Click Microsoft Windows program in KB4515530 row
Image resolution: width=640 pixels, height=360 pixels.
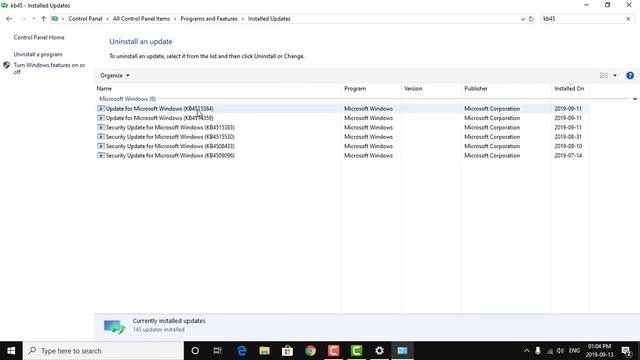click(x=368, y=137)
